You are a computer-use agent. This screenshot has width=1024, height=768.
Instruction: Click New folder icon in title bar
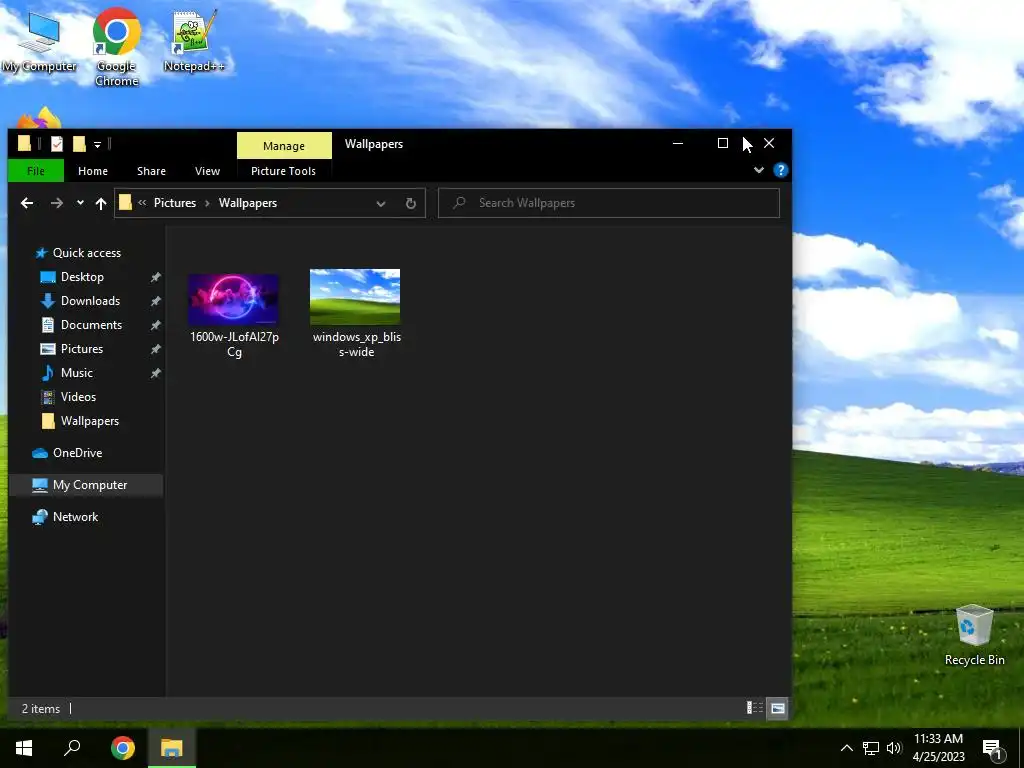(x=79, y=144)
